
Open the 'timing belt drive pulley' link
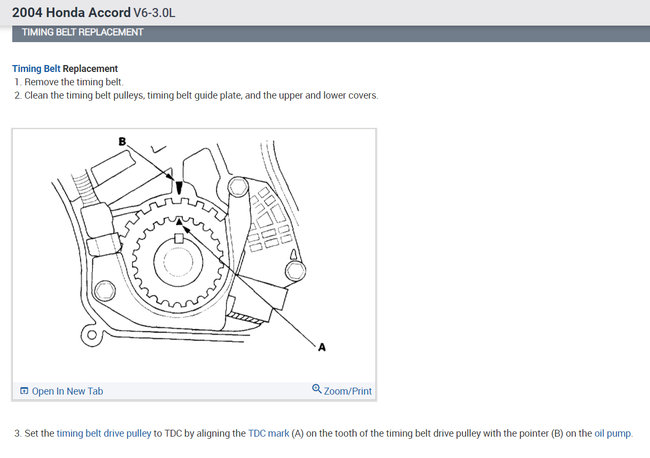click(104, 433)
